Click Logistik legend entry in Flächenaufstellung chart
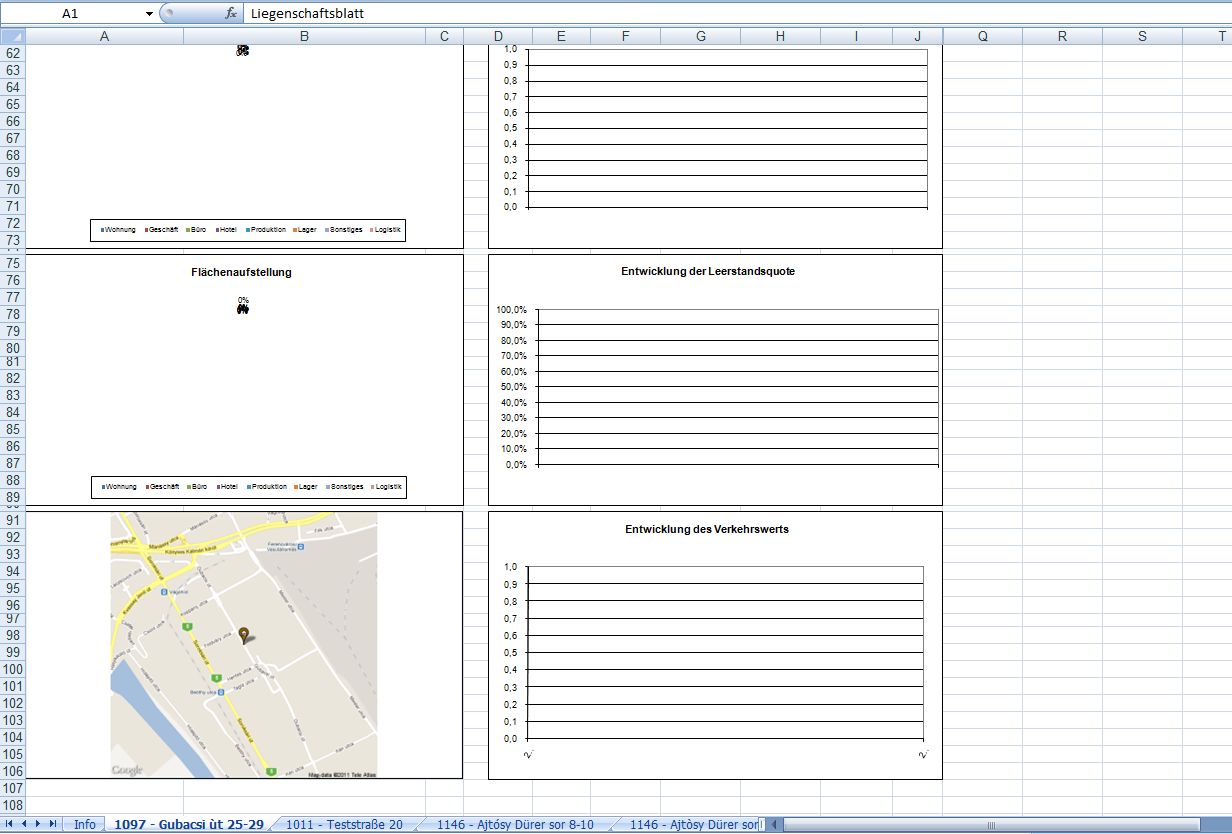Image resolution: width=1232 pixels, height=834 pixels. pyautogui.click(x=386, y=487)
